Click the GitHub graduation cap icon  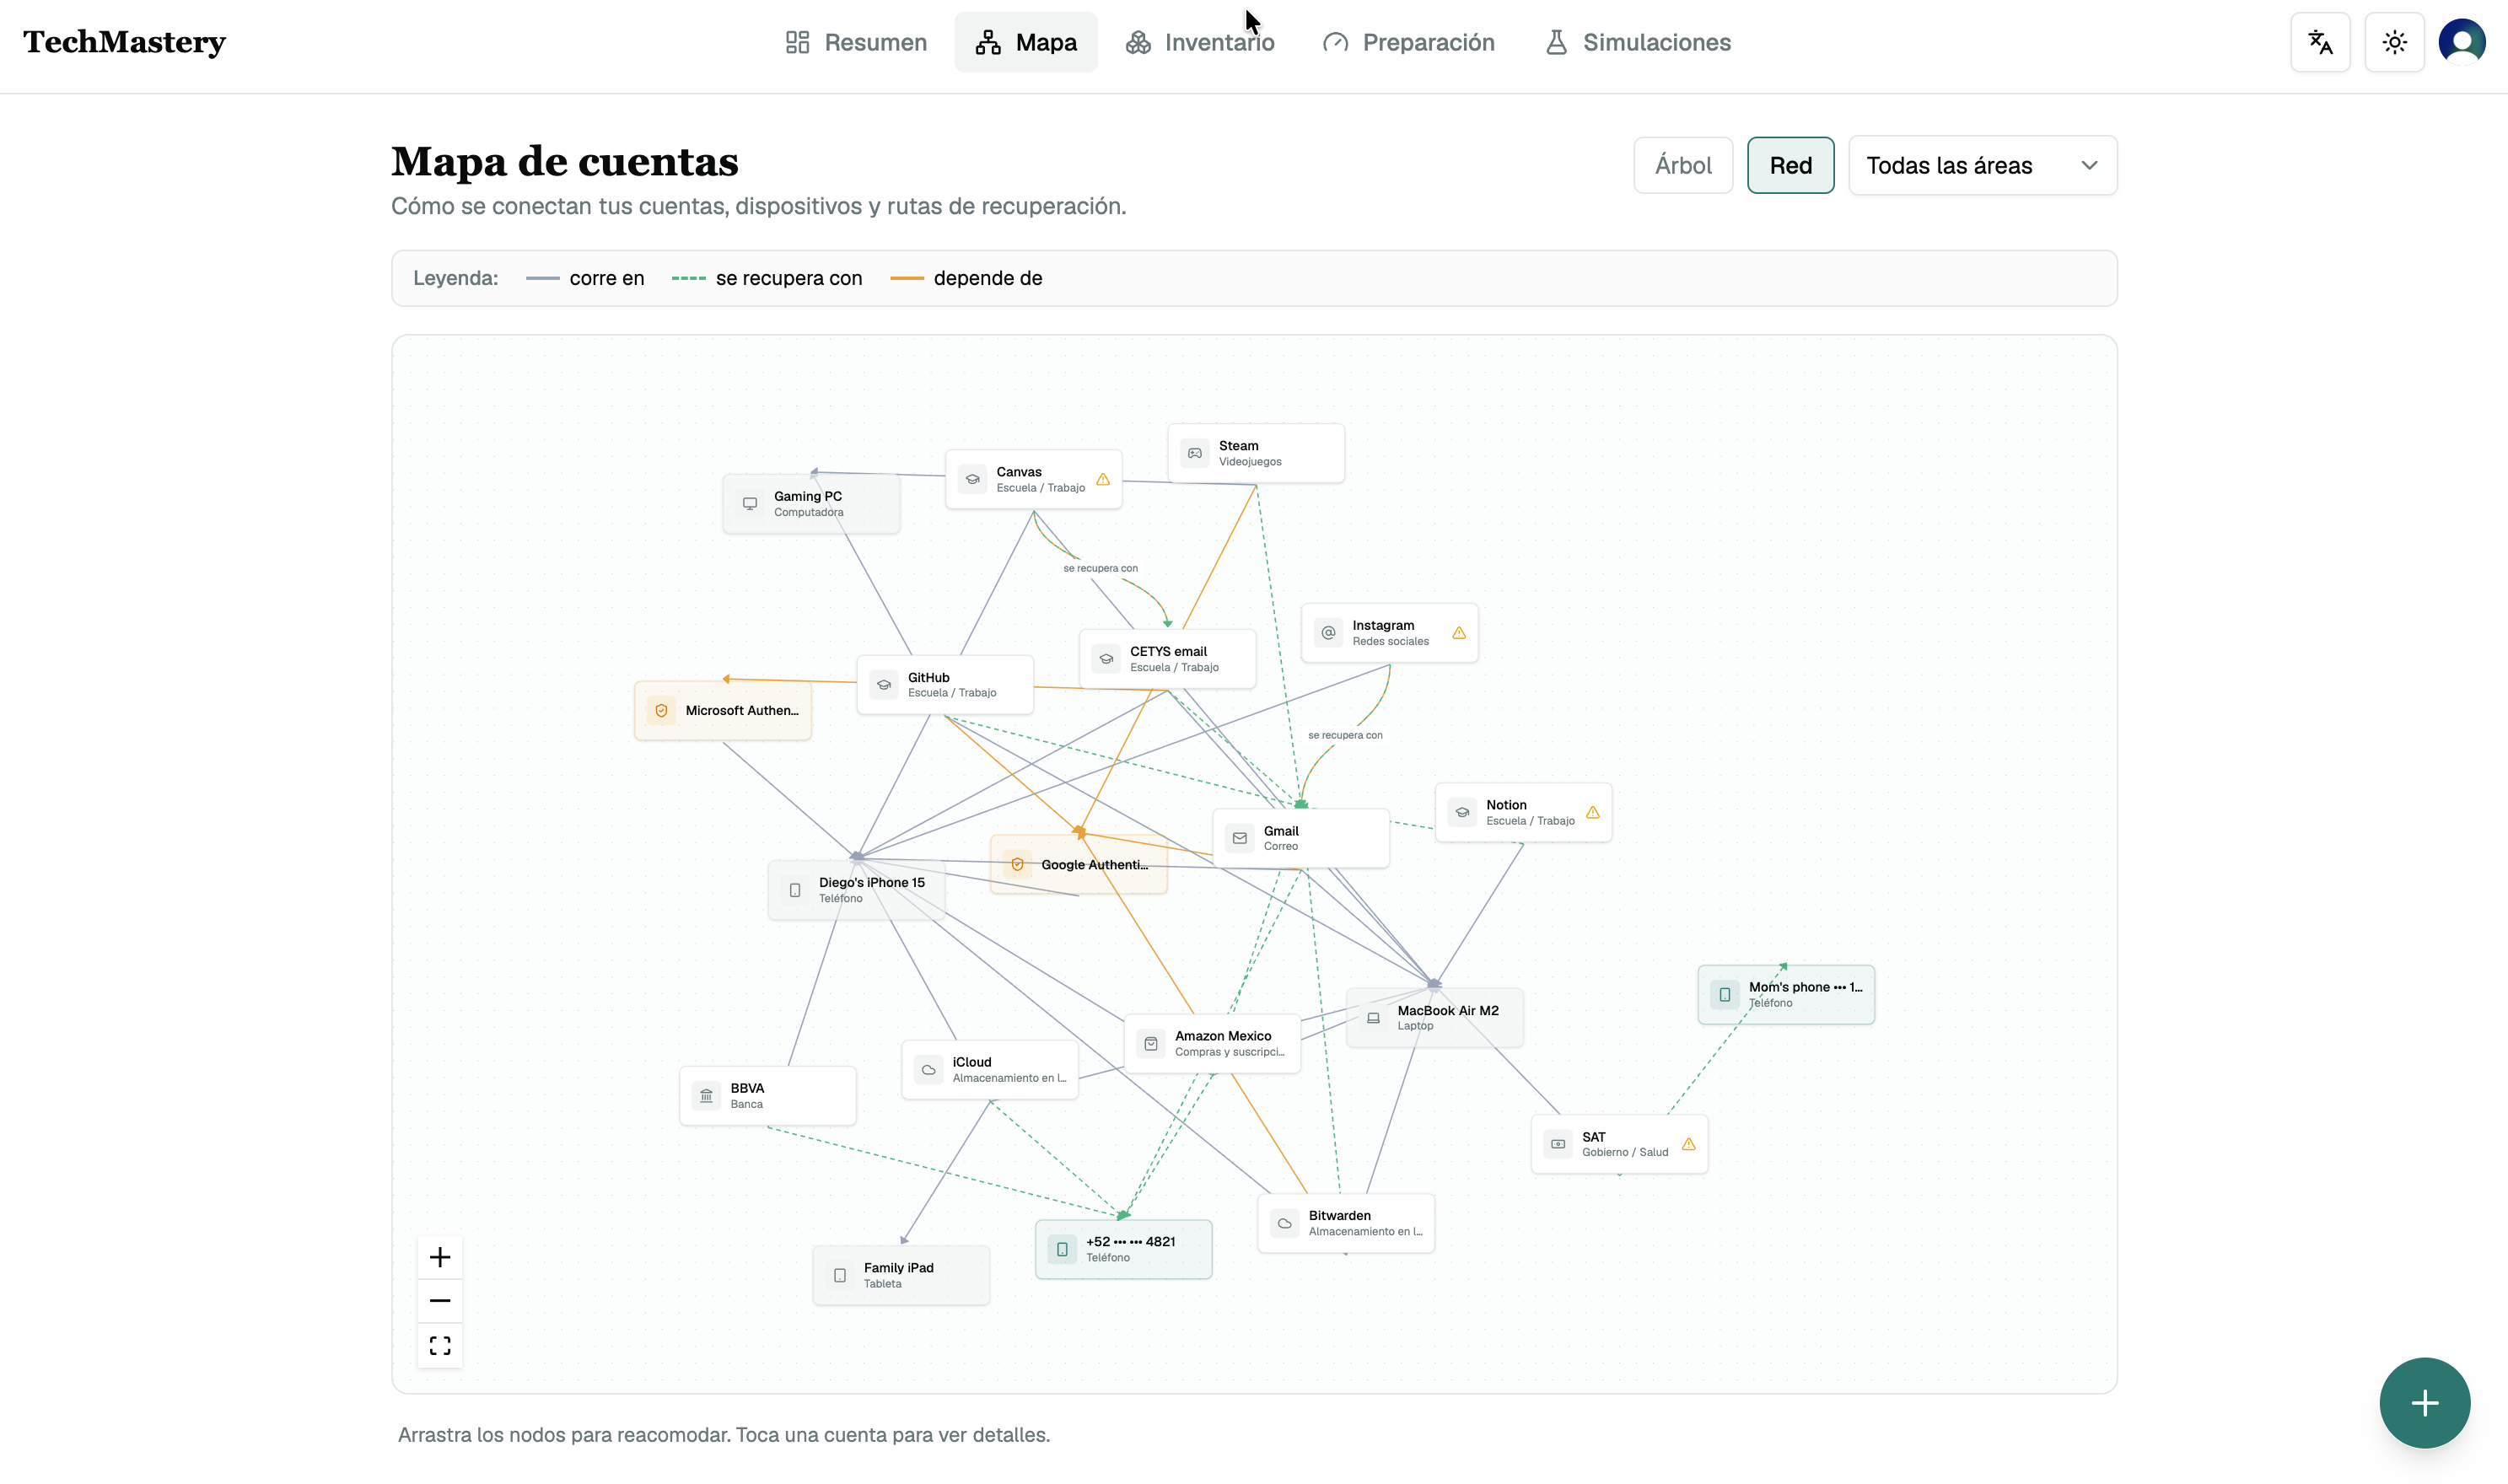pyautogui.click(x=884, y=685)
